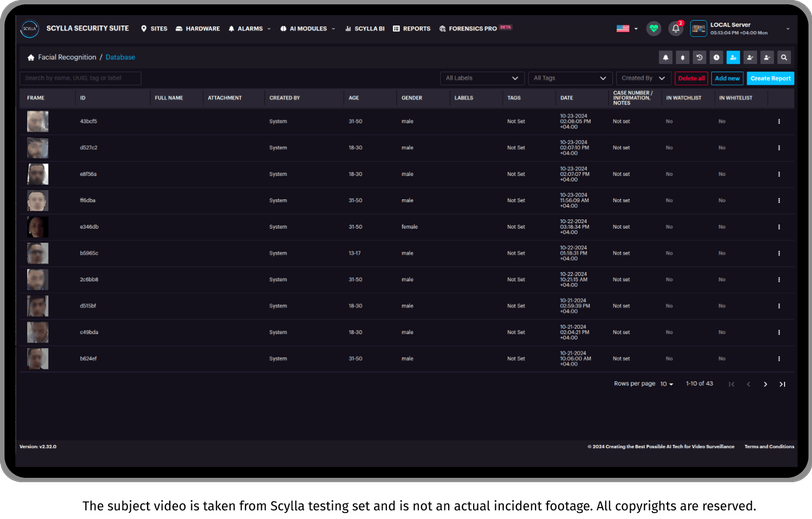812x519 pixels.
Task: Go to Facial Recognition breadcrumb
Action: [x=67, y=57]
